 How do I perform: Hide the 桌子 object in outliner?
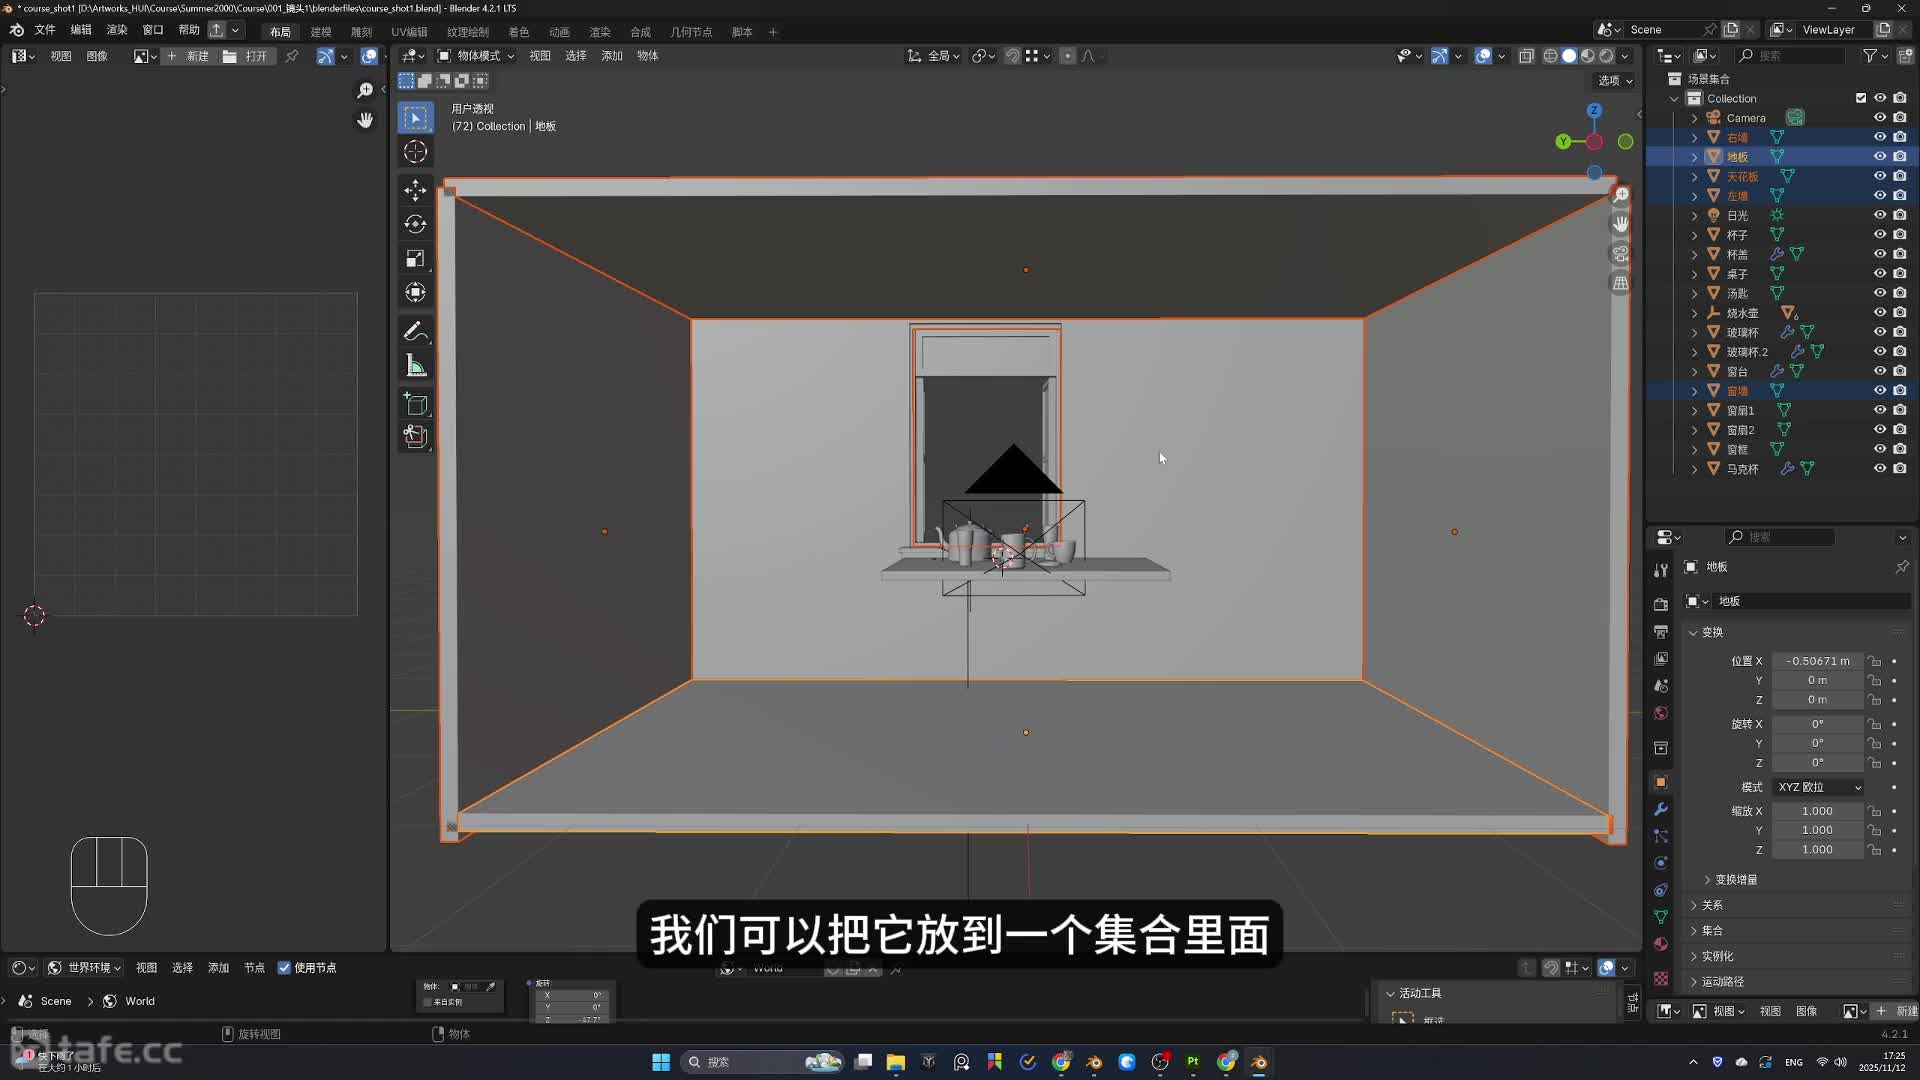pos(1879,273)
